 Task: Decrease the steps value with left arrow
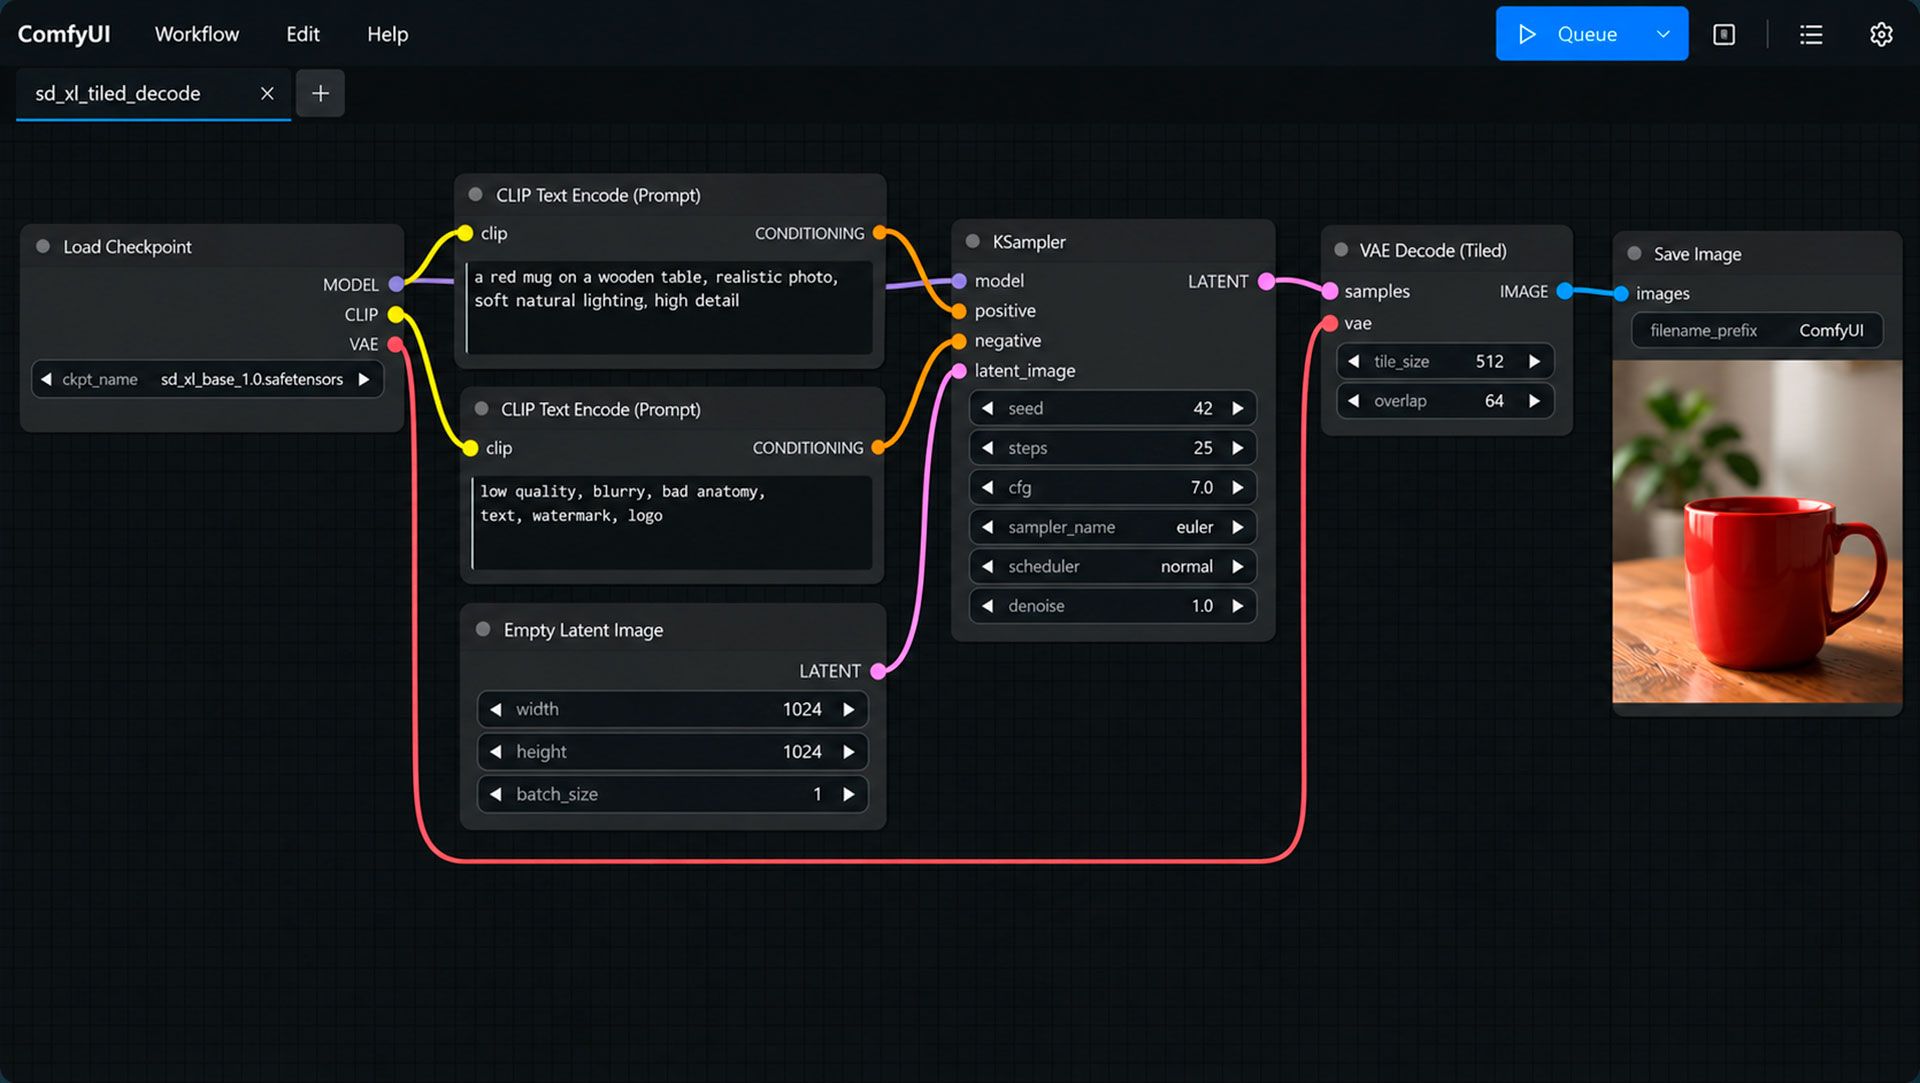click(x=987, y=448)
